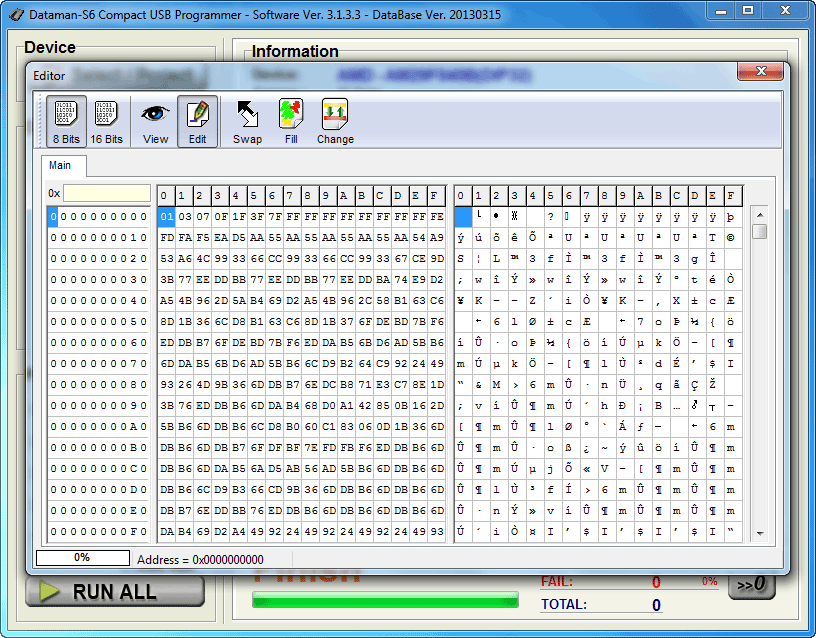Image resolution: width=816 pixels, height=638 pixels.
Task: Click the >>0 reset counter button
Action: point(750,584)
